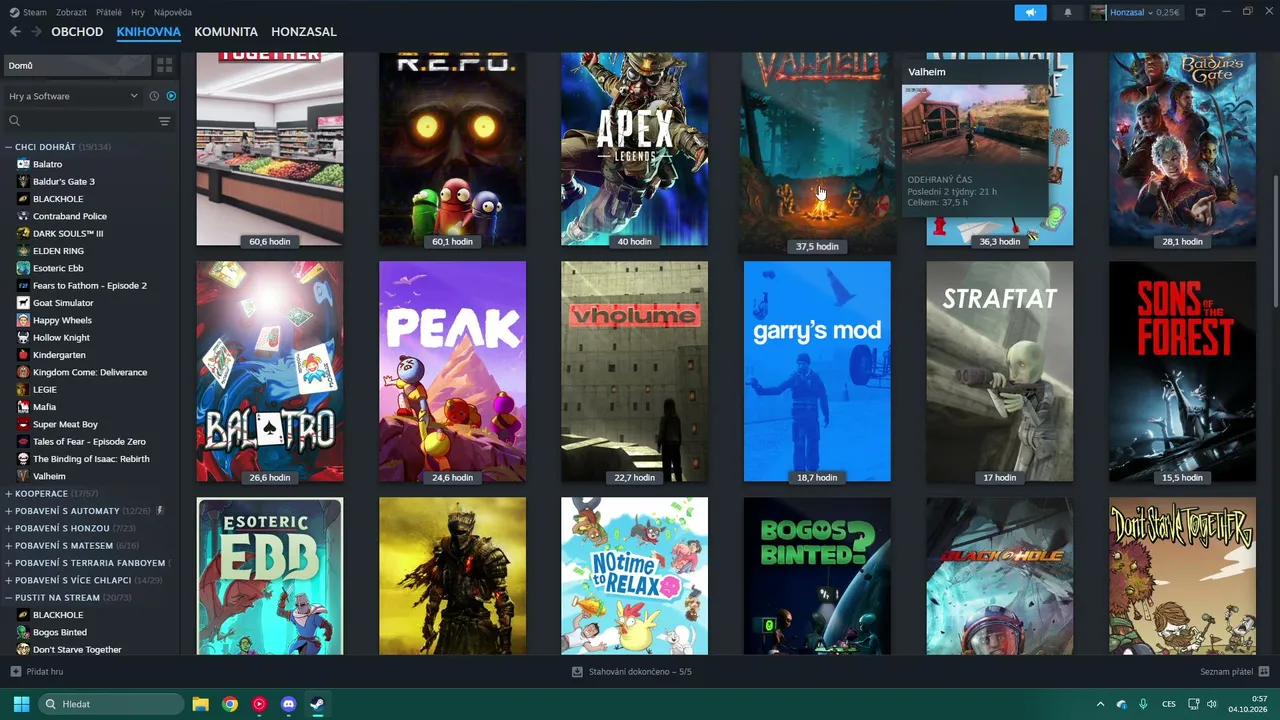The height and width of the screenshot is (720, 1280).
Task: Select Kingdom Come: Deliverance in sidebar
Action: click(92, 372)
